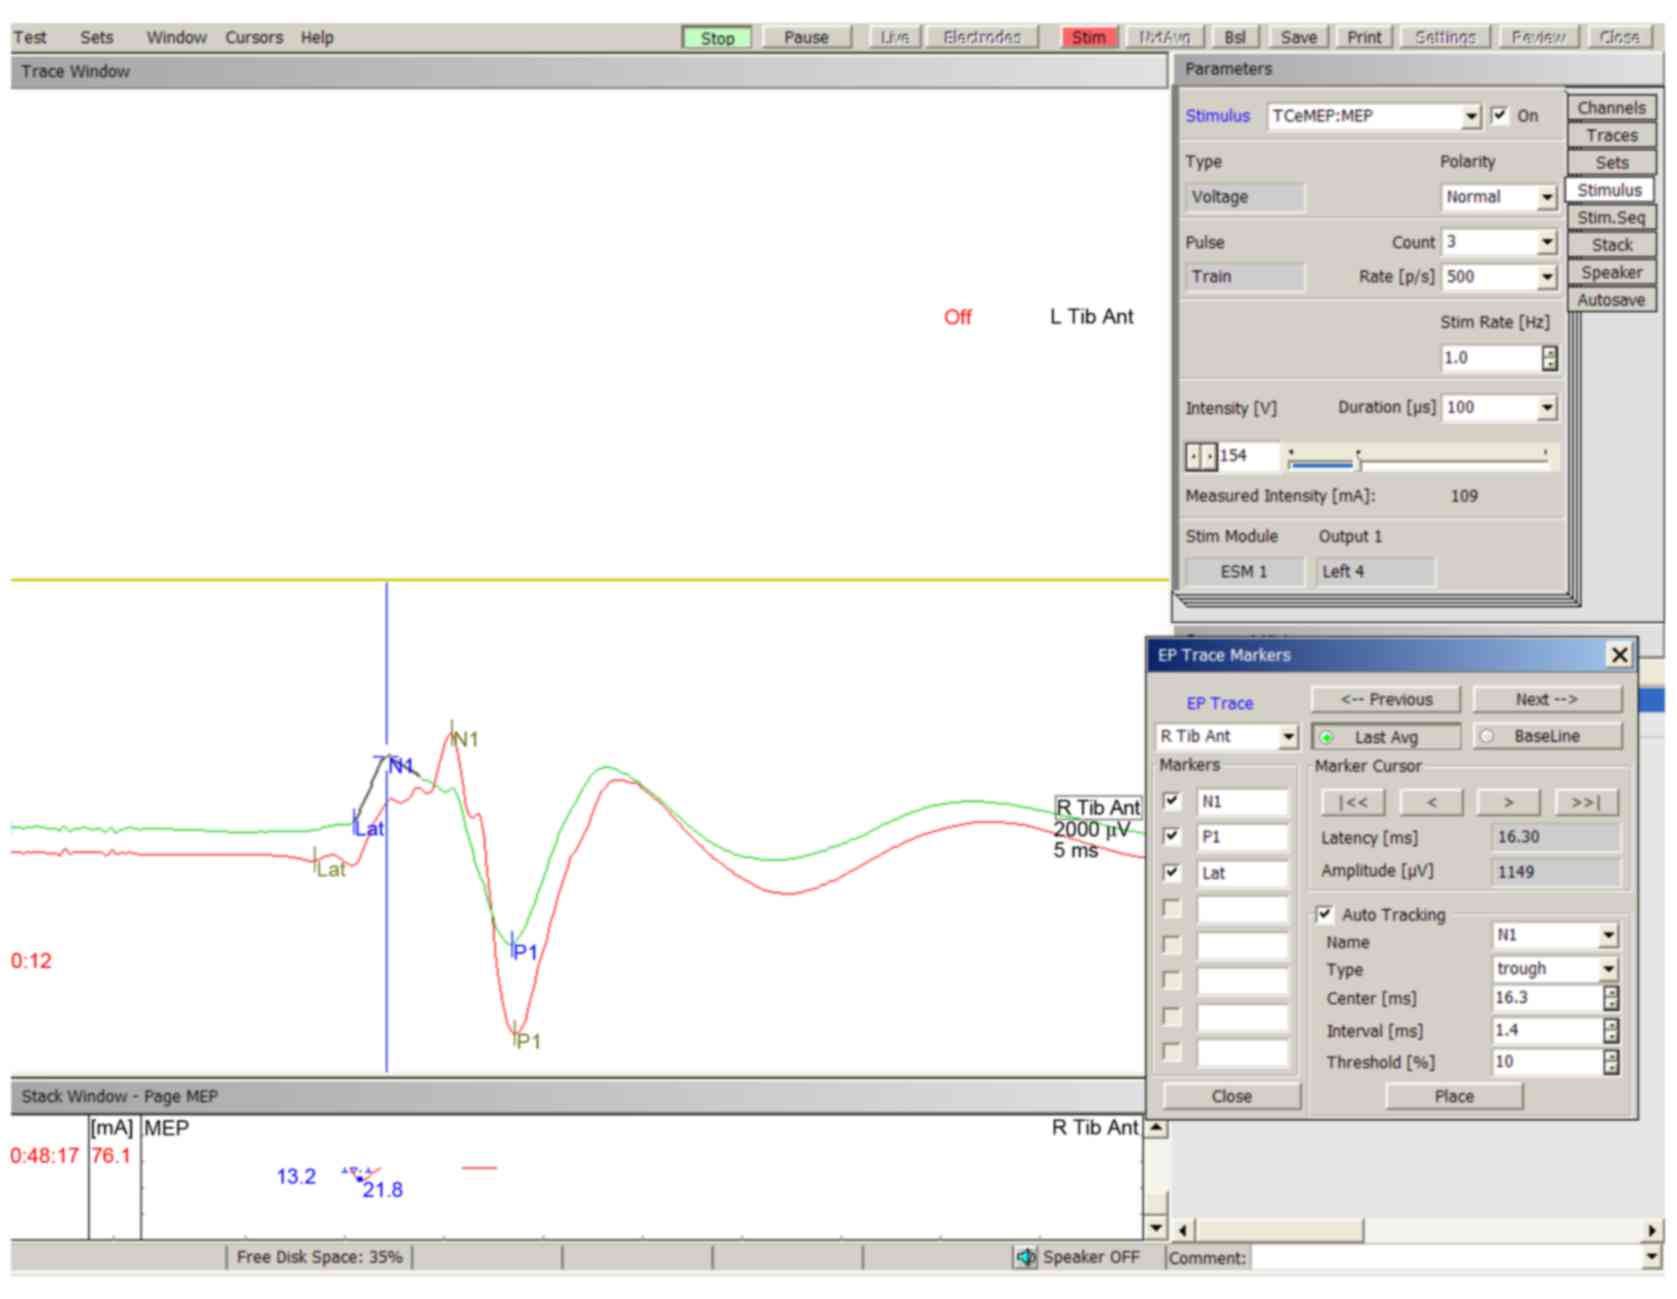Jump marker cursor to first position
Screen dimensions: 1677x1299
coord(1352,802)
